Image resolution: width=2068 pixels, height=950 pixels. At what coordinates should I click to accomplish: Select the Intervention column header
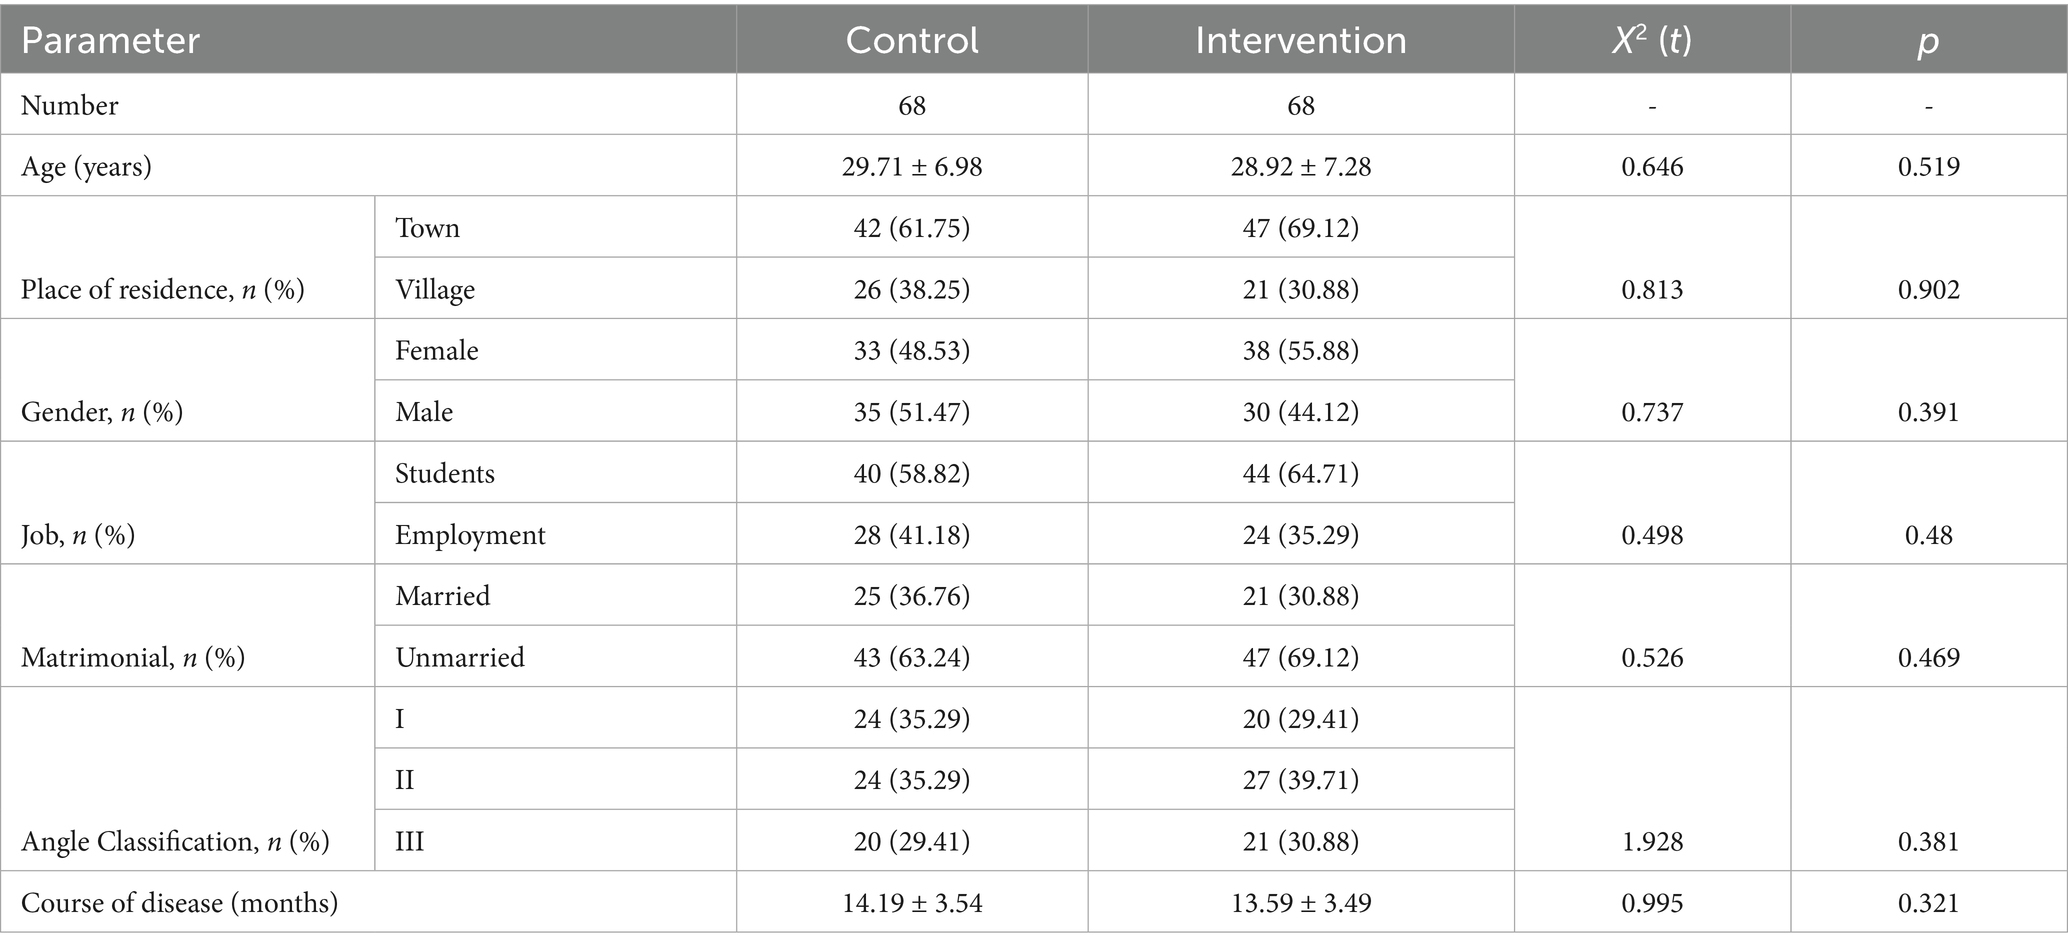(x=1300, y=40)
